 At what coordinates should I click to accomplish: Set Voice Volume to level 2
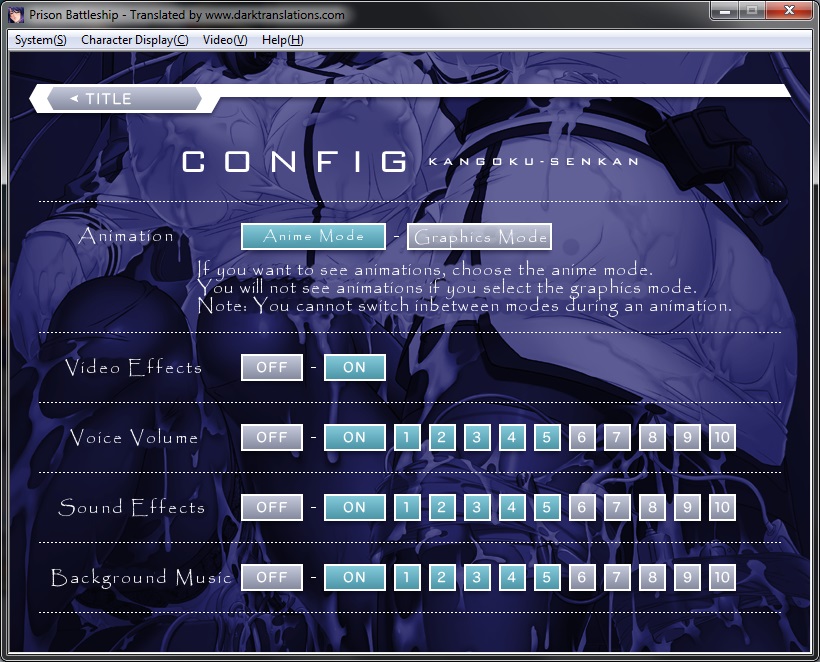(442, 437)
